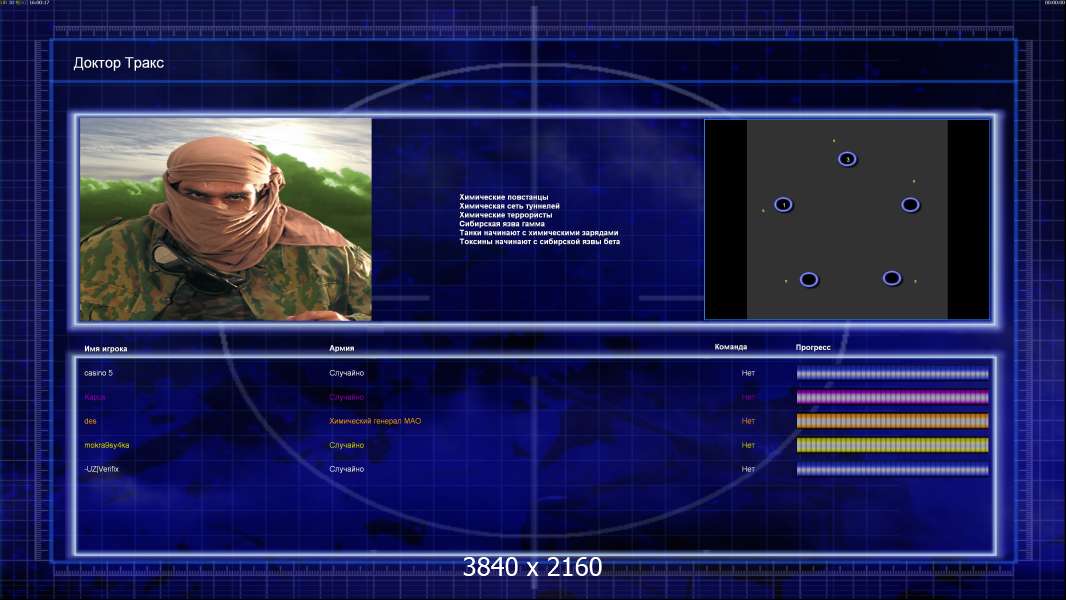Select the empty bottom-right start position on minimap
Viewport: 1066px width, 600px height.
point(892,278)
